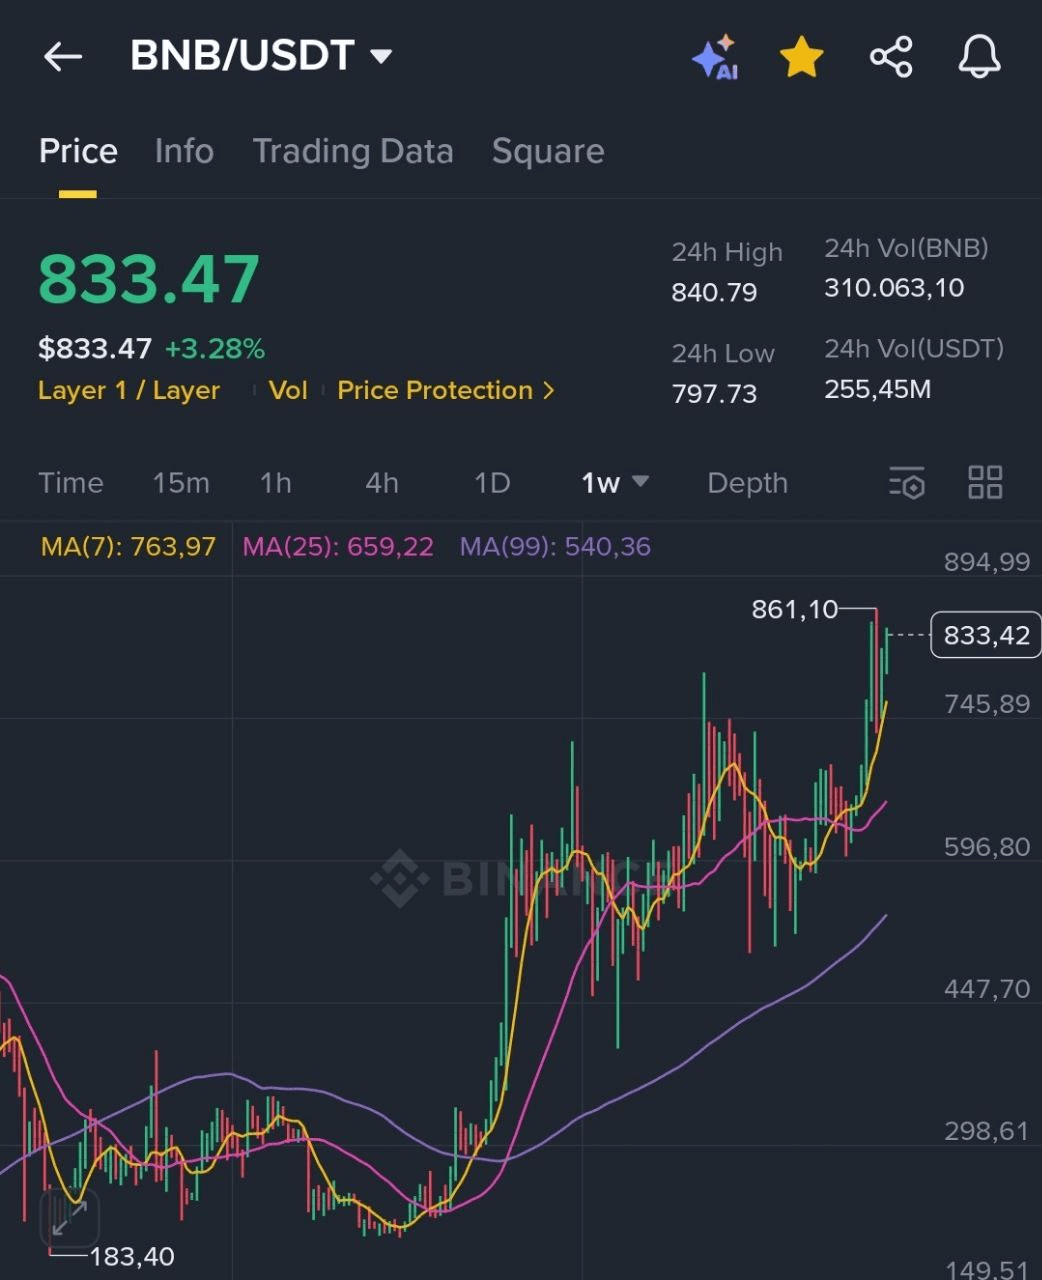Viewport: 1042px width, 1280px height.
Task: Expand chart to fullscreen icon
Action: (x=70, y=1218)
